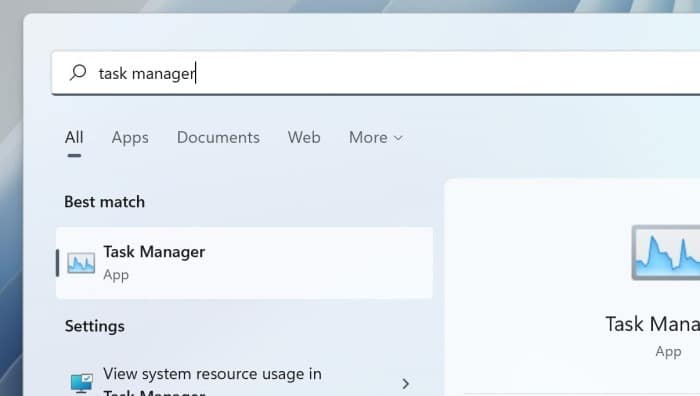Click the 'Settings' section heading text

[95, 326]
